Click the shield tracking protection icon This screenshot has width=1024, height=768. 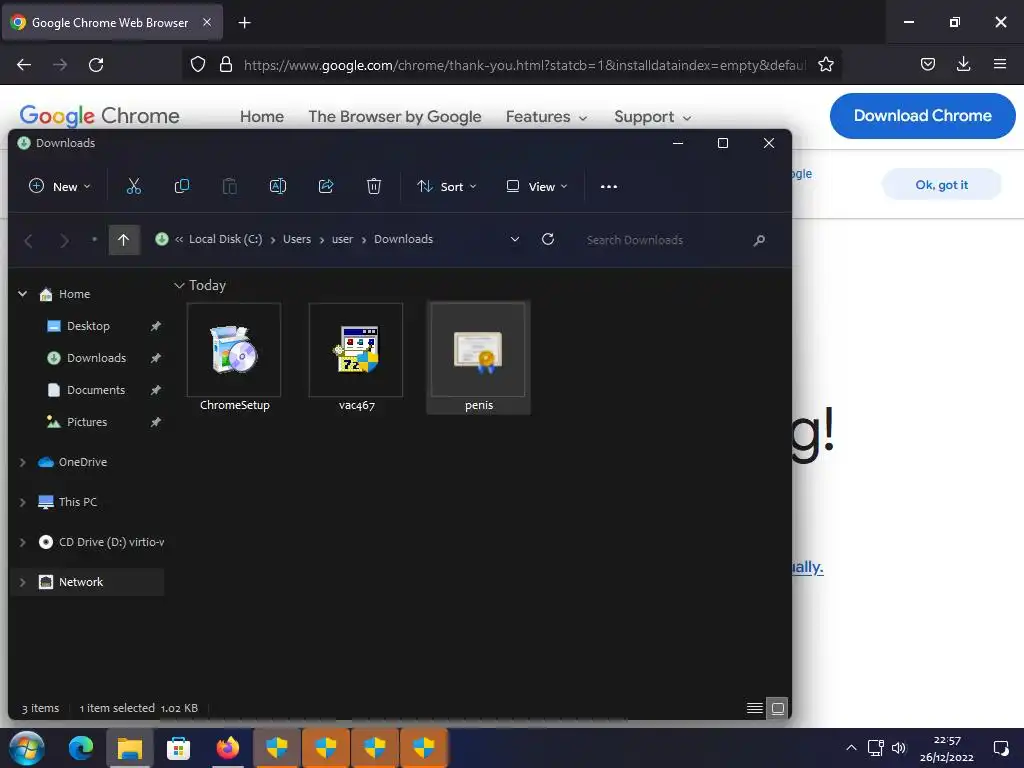coord(198,65)
